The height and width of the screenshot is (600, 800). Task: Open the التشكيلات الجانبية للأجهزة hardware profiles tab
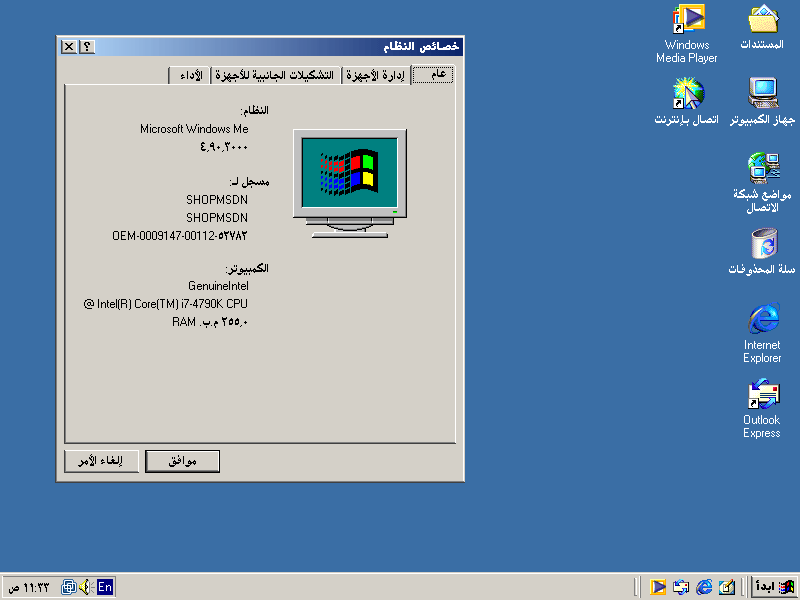[275, 76]
